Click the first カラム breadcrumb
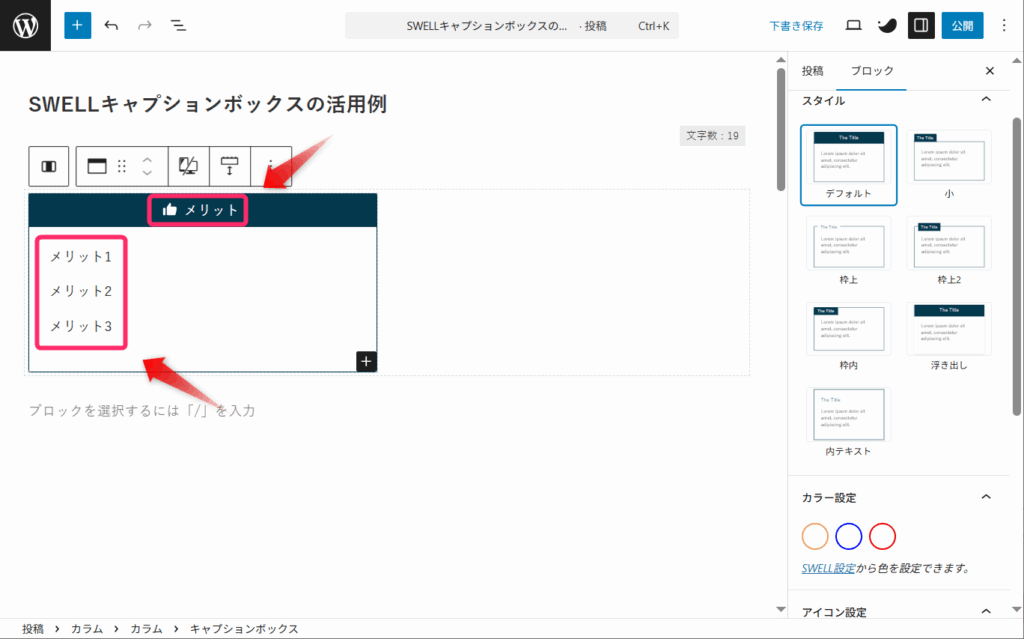The width and height of the screenshot is (1024, 639). coord(87,629)
